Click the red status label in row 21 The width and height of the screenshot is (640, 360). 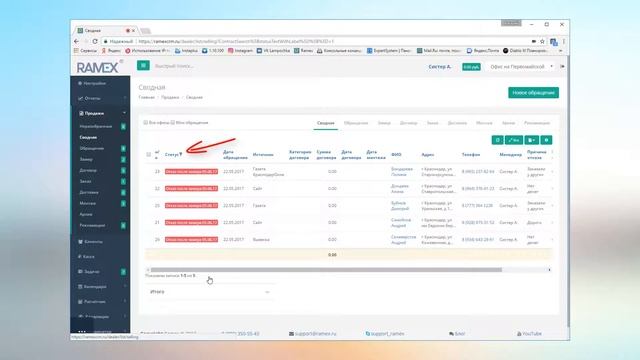[x=191, y=222]
